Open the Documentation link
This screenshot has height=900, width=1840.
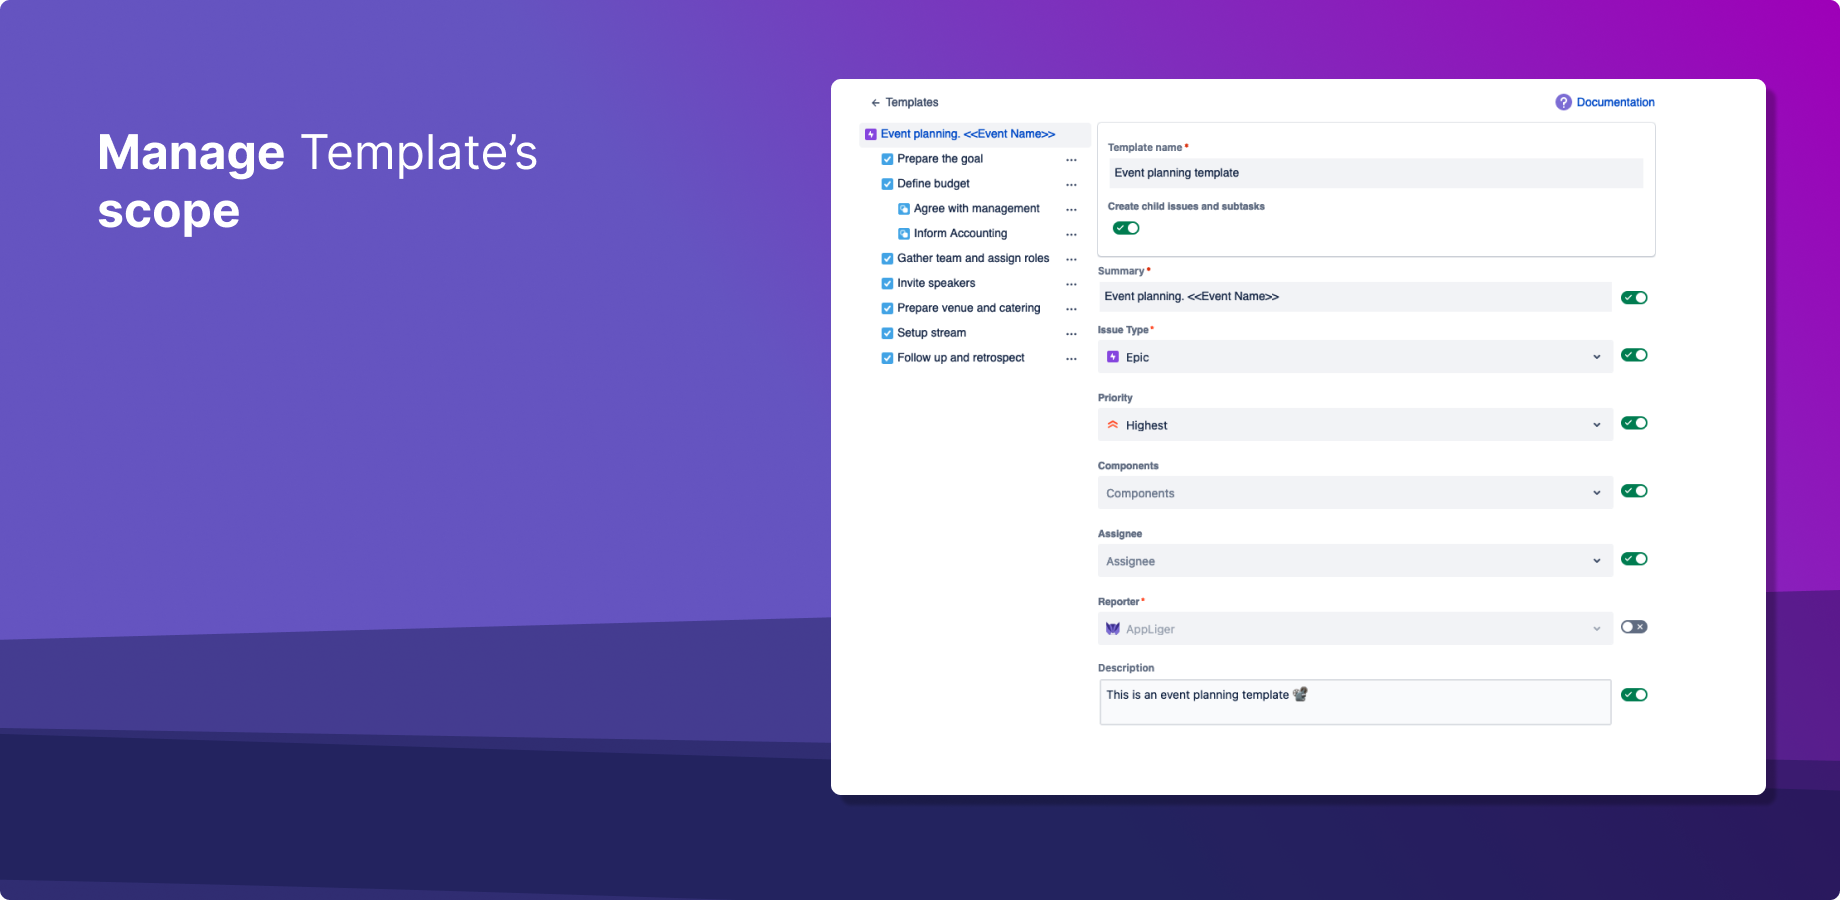pyautogui.click(x=1615, y=102)
